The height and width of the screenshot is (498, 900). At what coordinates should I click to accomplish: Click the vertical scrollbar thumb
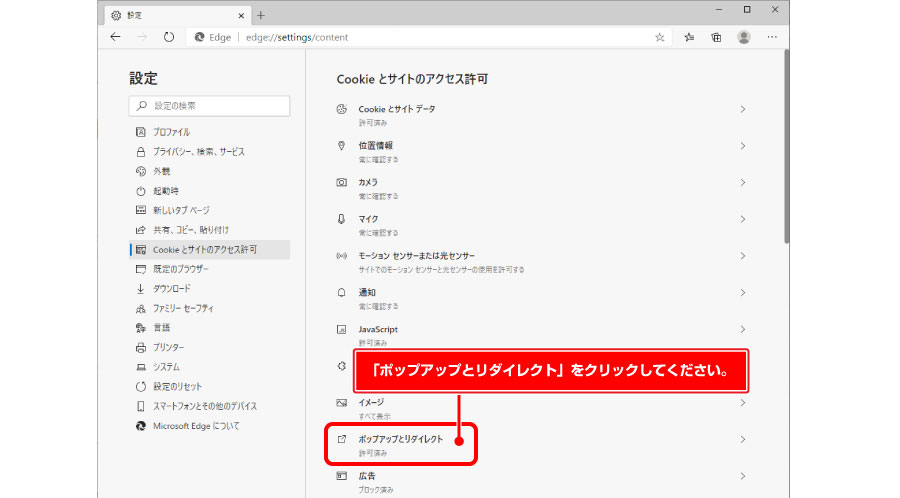click(786, 146)
